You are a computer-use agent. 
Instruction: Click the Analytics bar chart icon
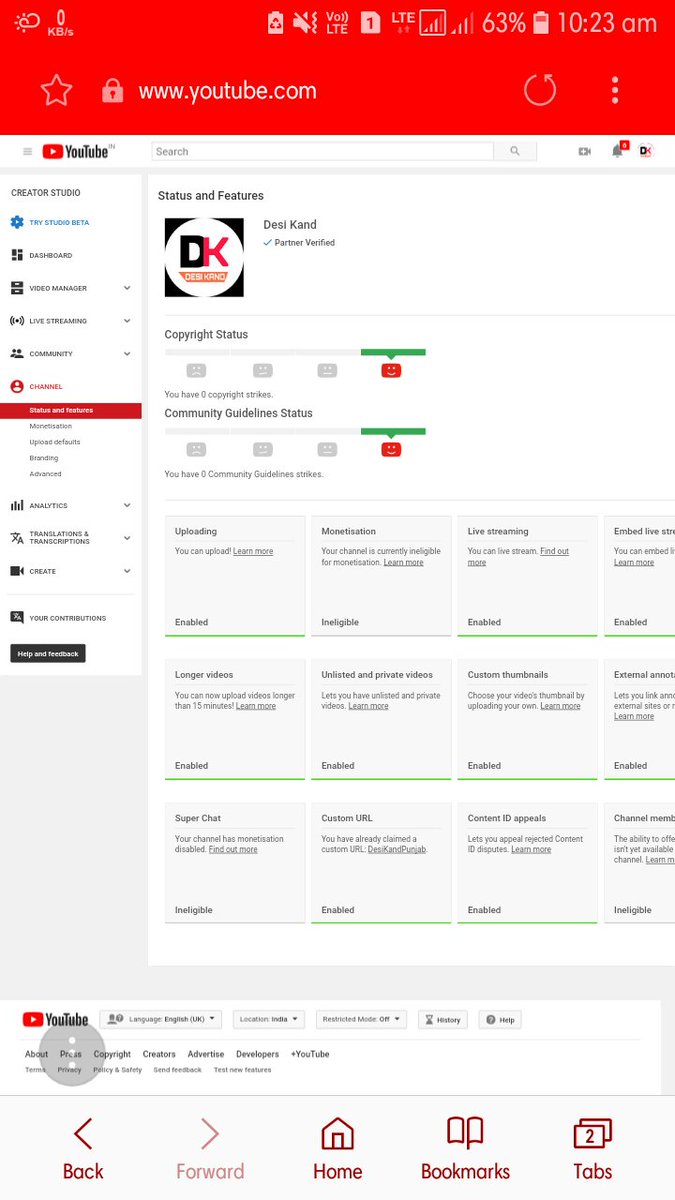click(17, 506)
